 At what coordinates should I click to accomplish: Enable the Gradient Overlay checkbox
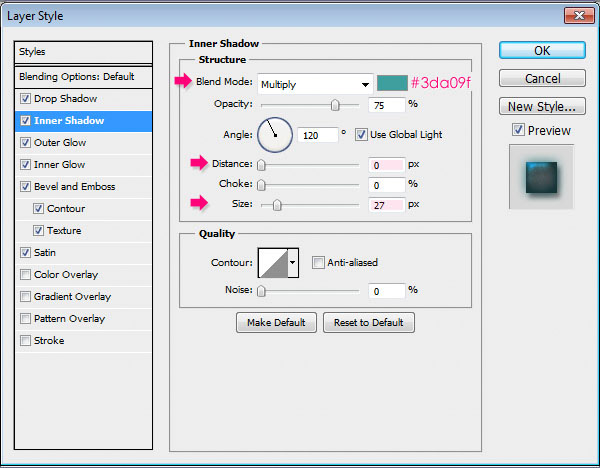point(25,297)
